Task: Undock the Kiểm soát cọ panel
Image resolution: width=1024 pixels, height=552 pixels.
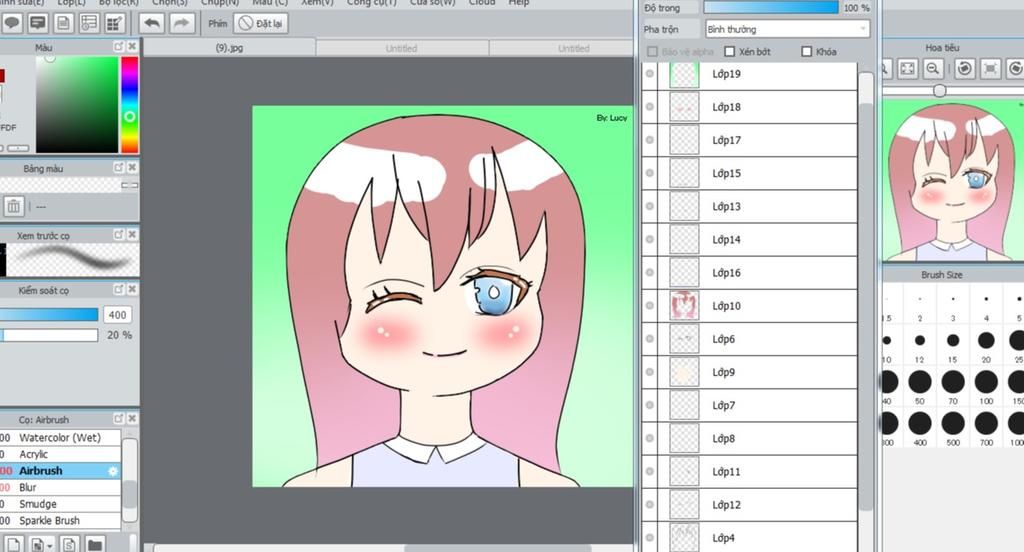Action: 119,289
